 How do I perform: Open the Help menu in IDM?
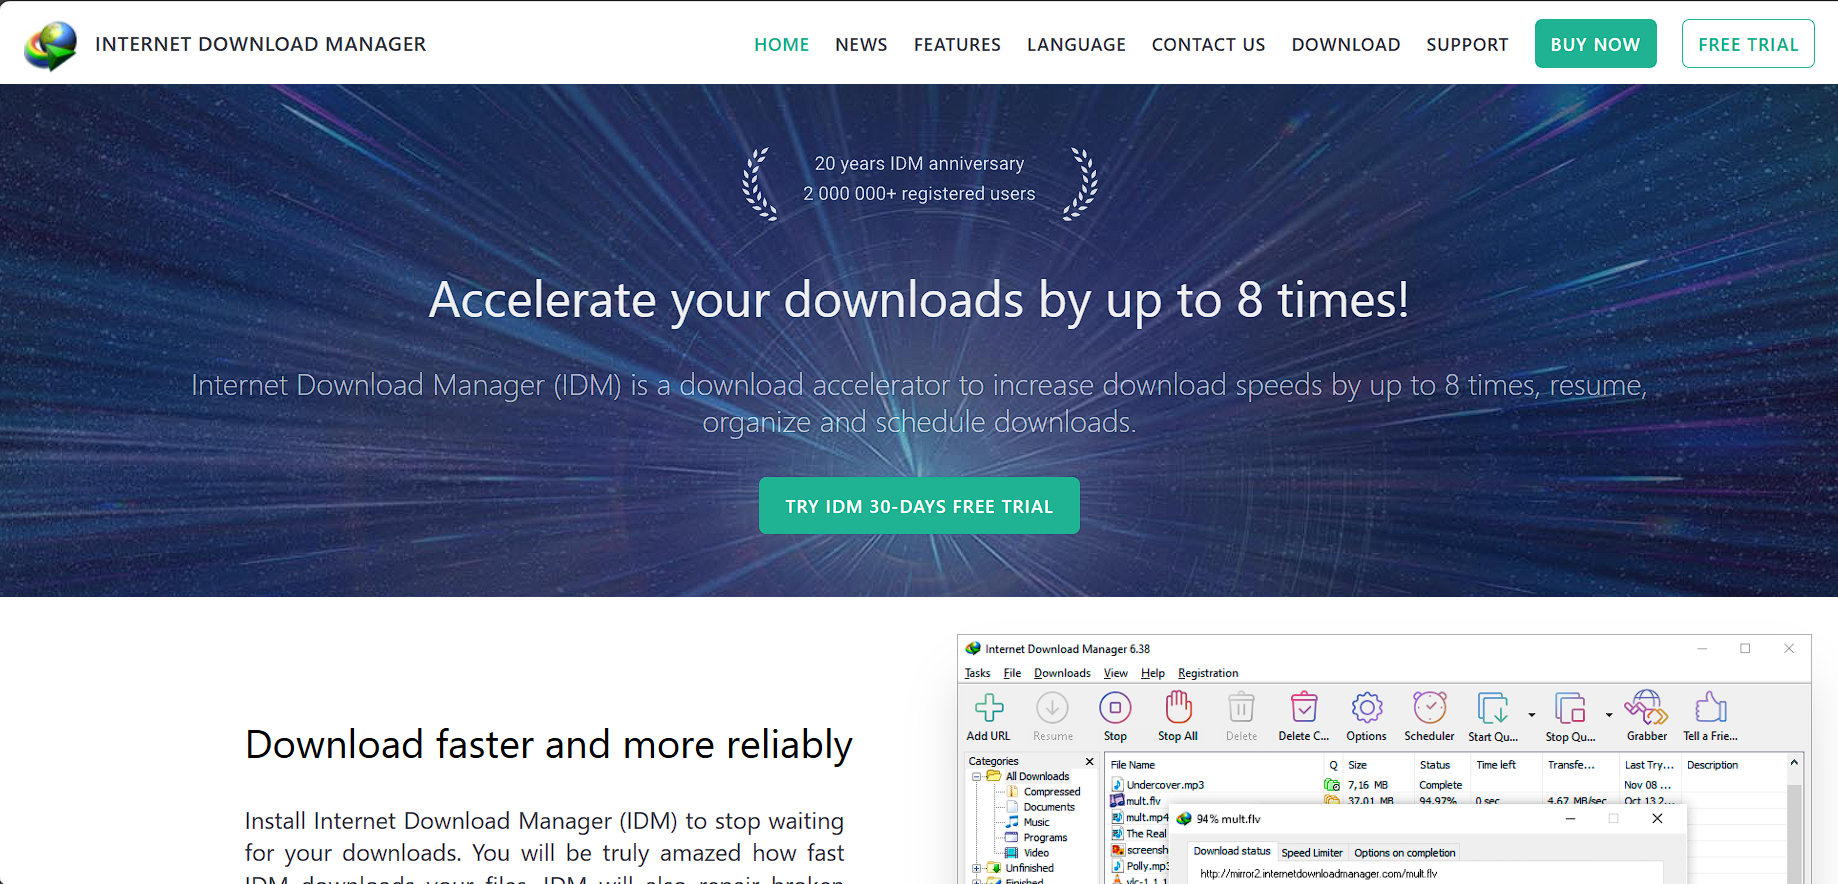coord(1153,673)
